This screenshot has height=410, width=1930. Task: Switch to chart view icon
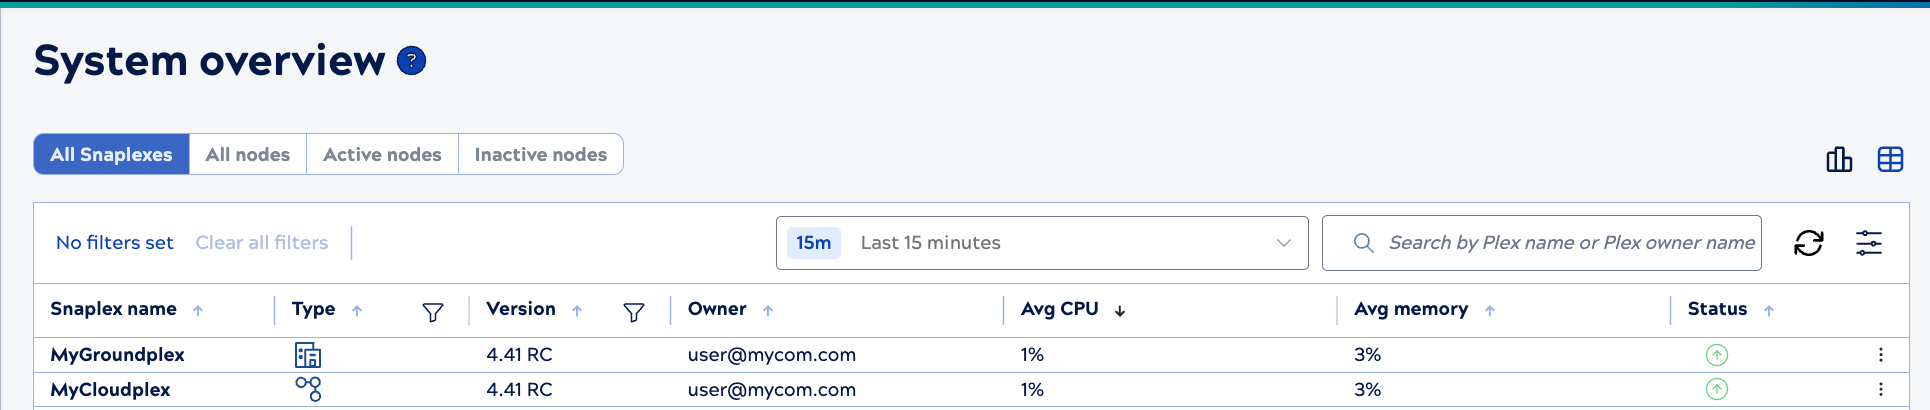point(1839,159)
